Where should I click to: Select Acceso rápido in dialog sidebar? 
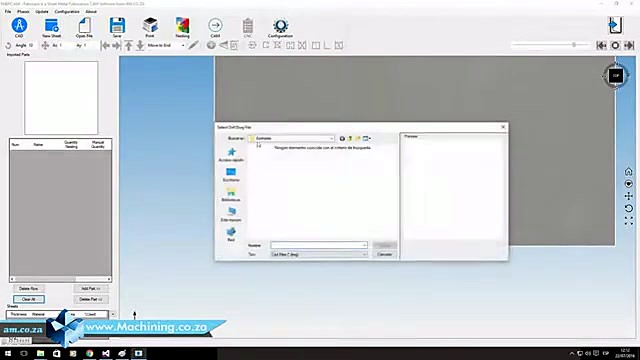click(x=231, y=155)
